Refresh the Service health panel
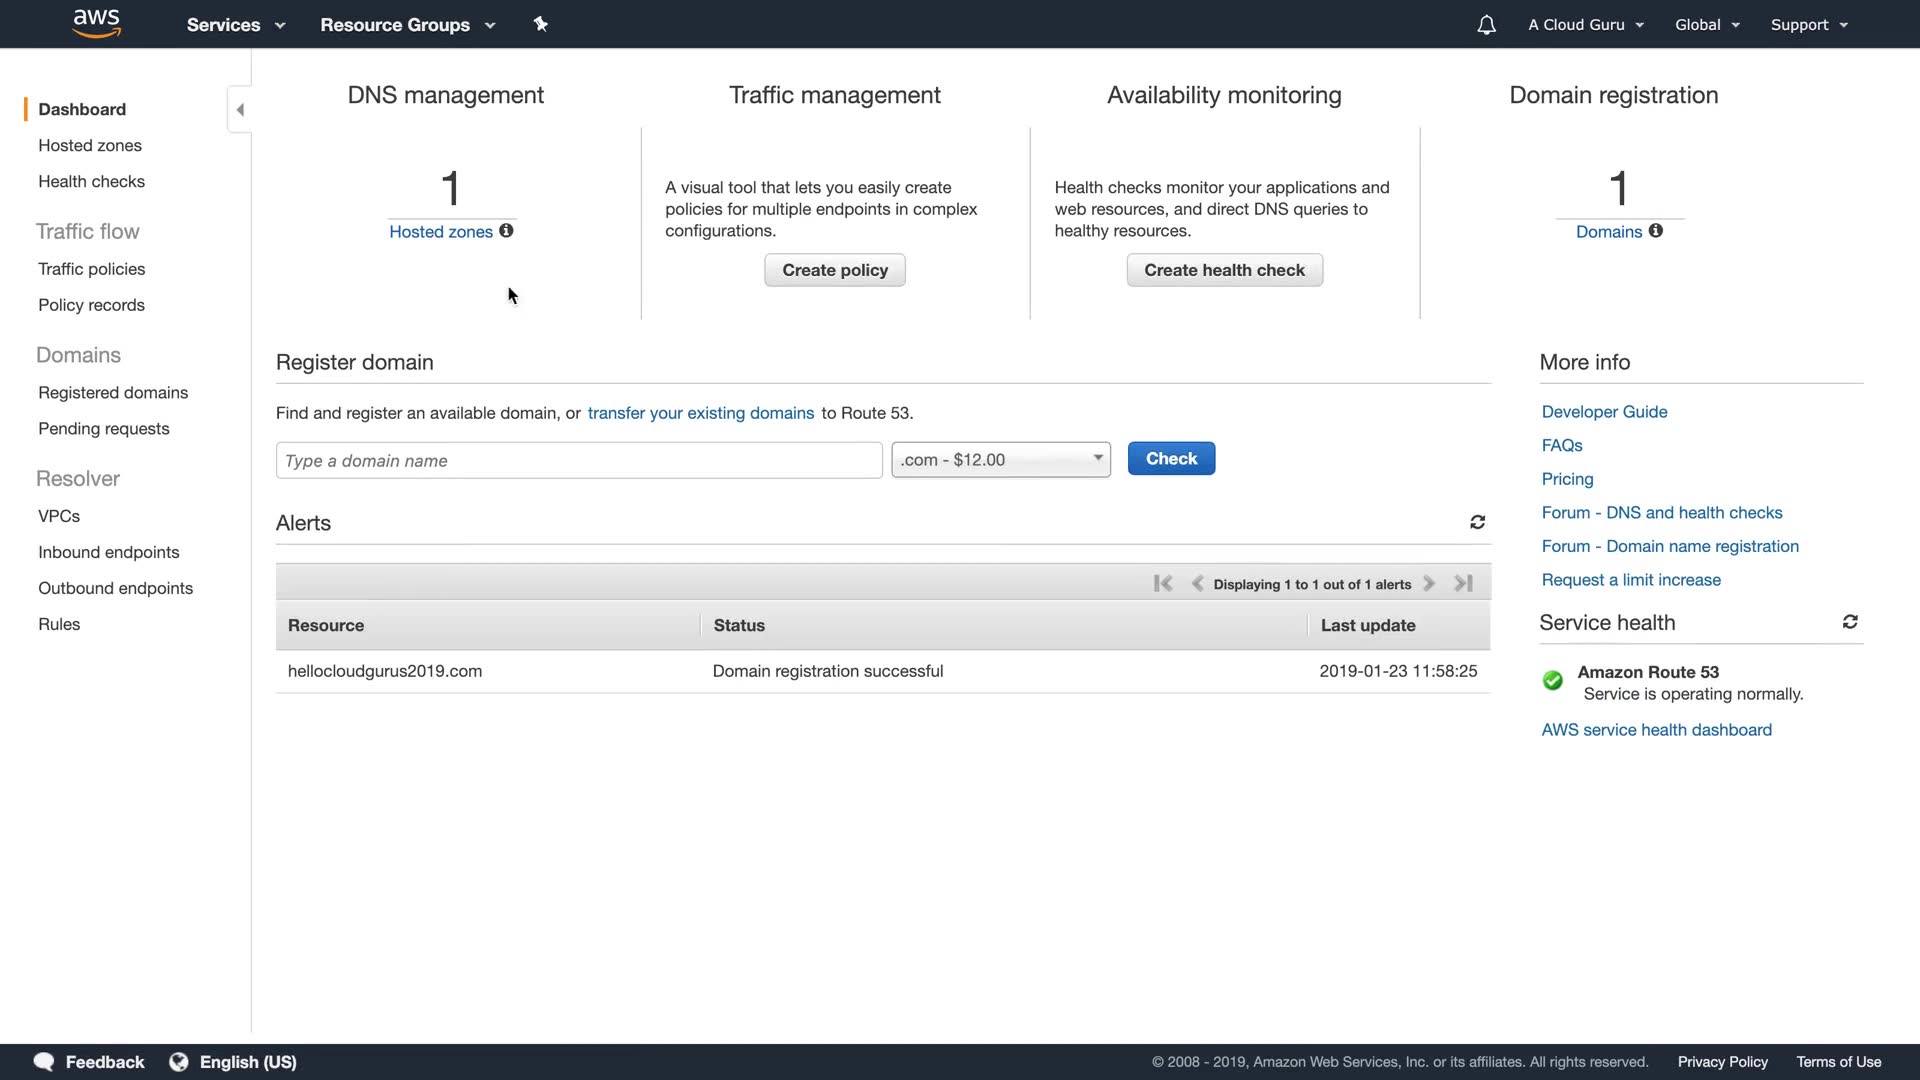This screenshot has height=1080, width=1920. [1850, 622]
